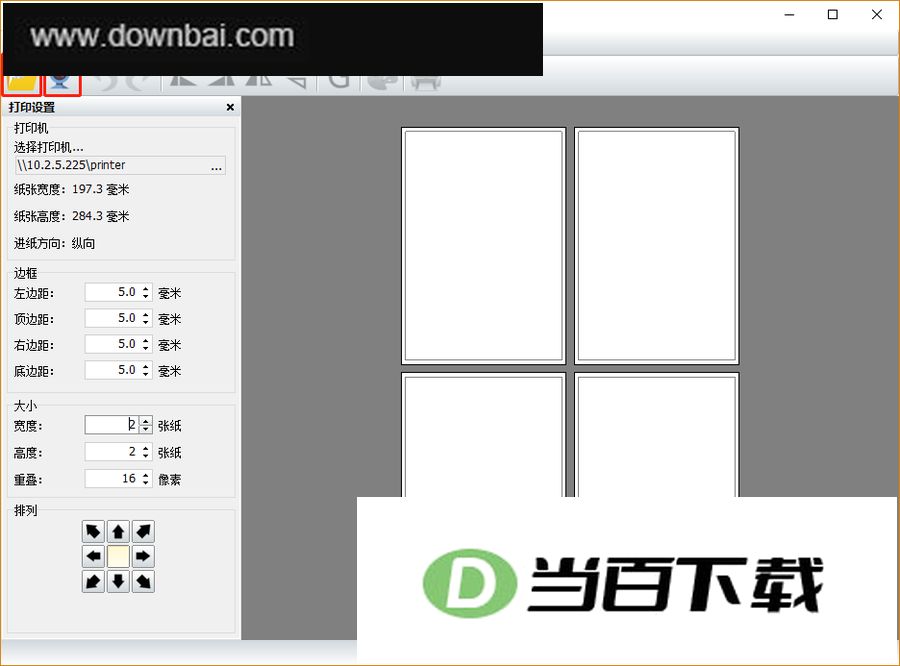Decrease the 右边距 value with down arrow
900x666 pixels.
click(x=146, y=348)
